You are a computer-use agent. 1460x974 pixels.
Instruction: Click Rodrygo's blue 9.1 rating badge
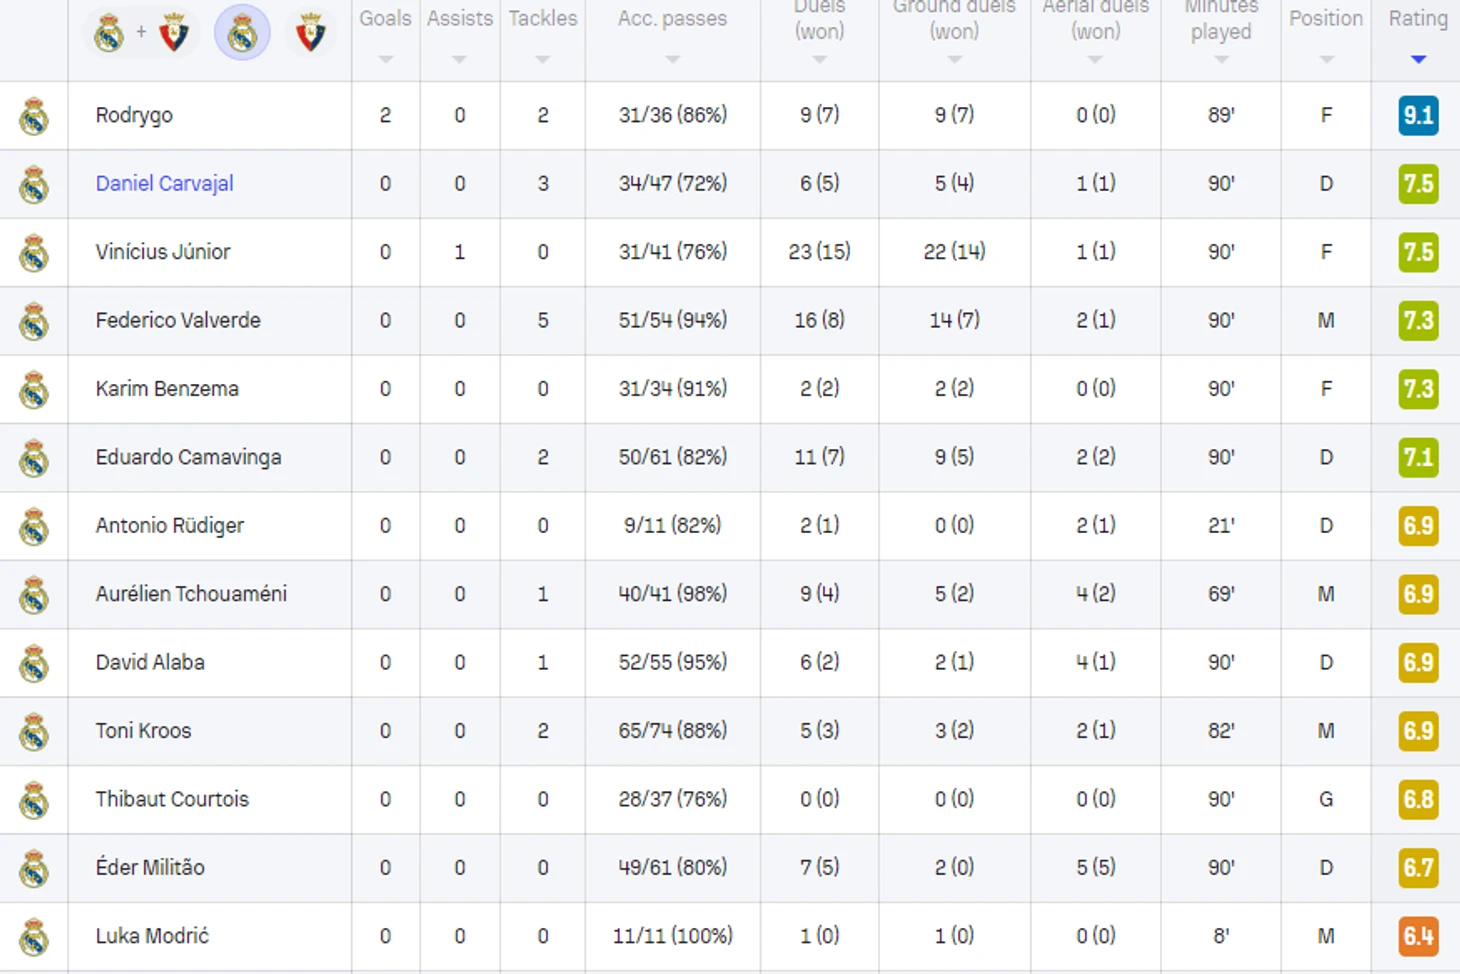pos(1417,116)
